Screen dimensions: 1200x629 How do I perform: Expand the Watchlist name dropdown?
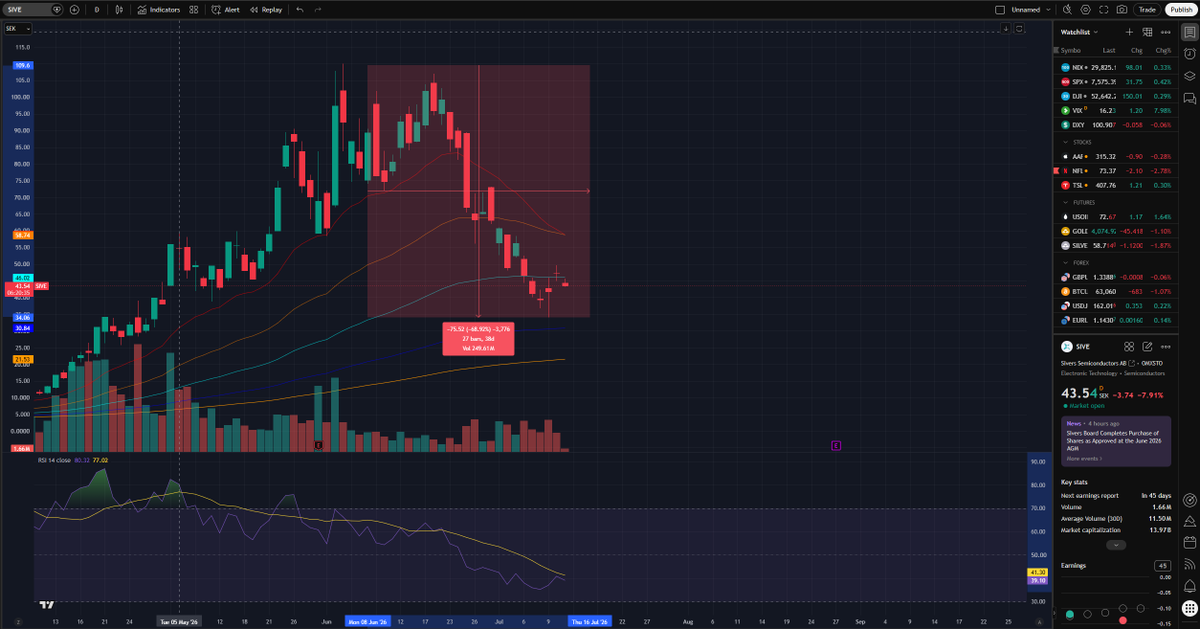1080,32
